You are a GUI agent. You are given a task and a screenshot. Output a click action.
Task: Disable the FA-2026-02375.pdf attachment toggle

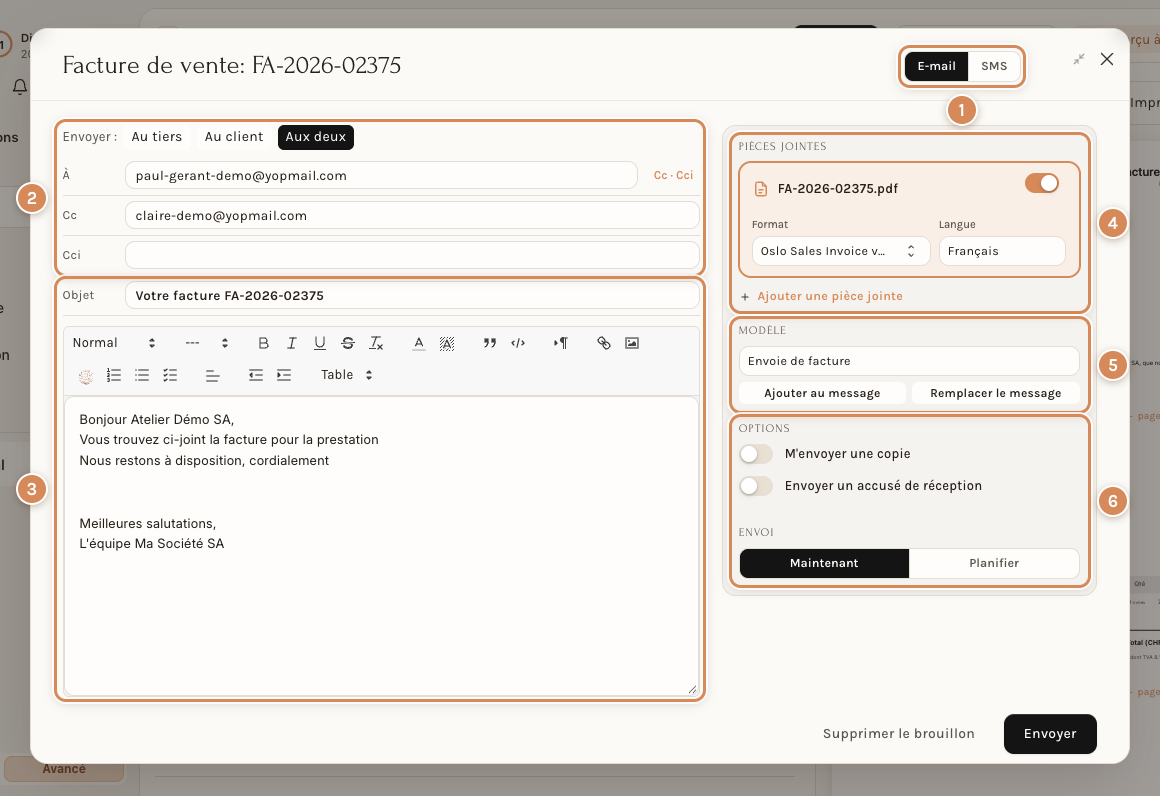(x=1042, y=183)
